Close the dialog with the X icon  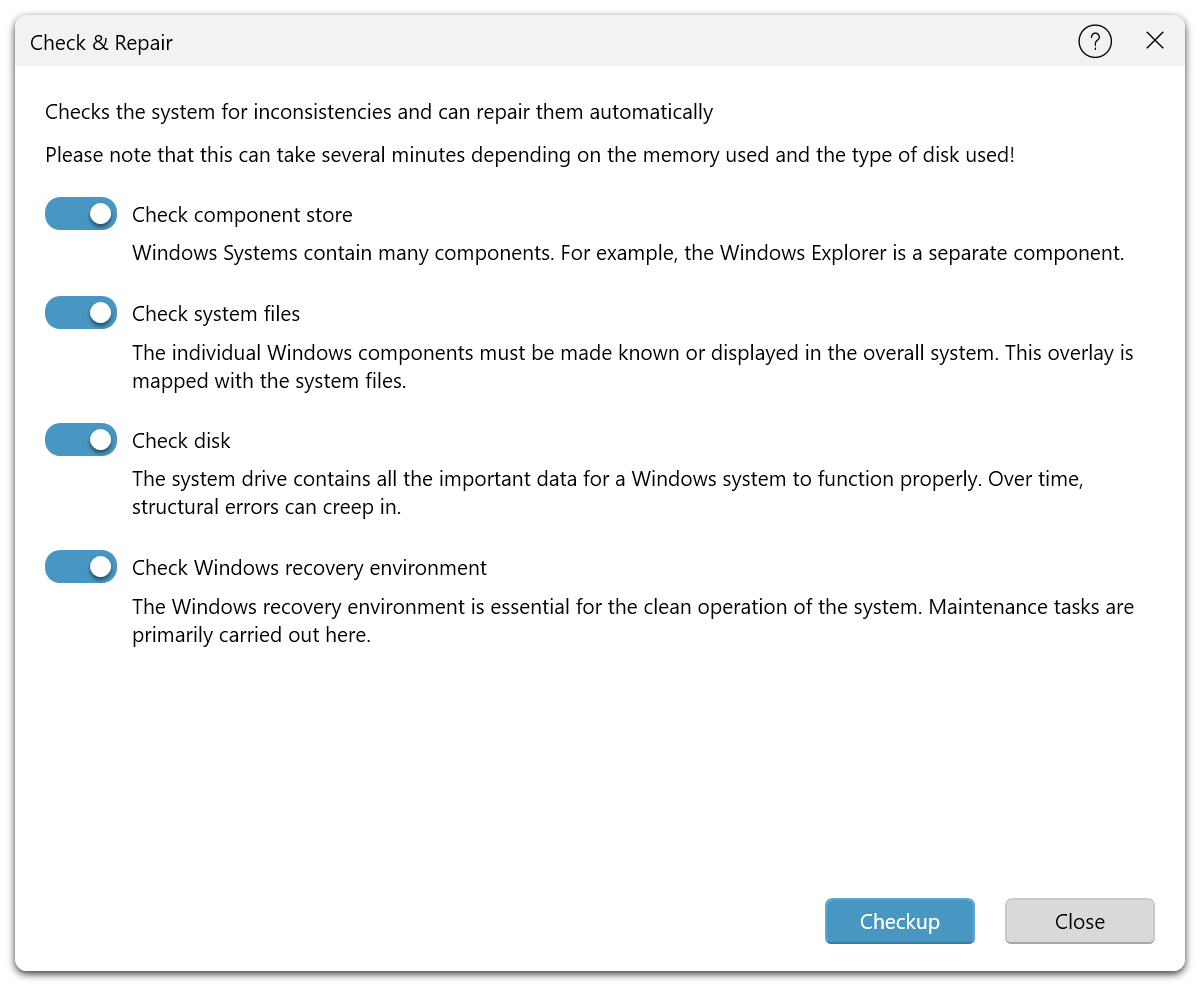[1155, 41]
